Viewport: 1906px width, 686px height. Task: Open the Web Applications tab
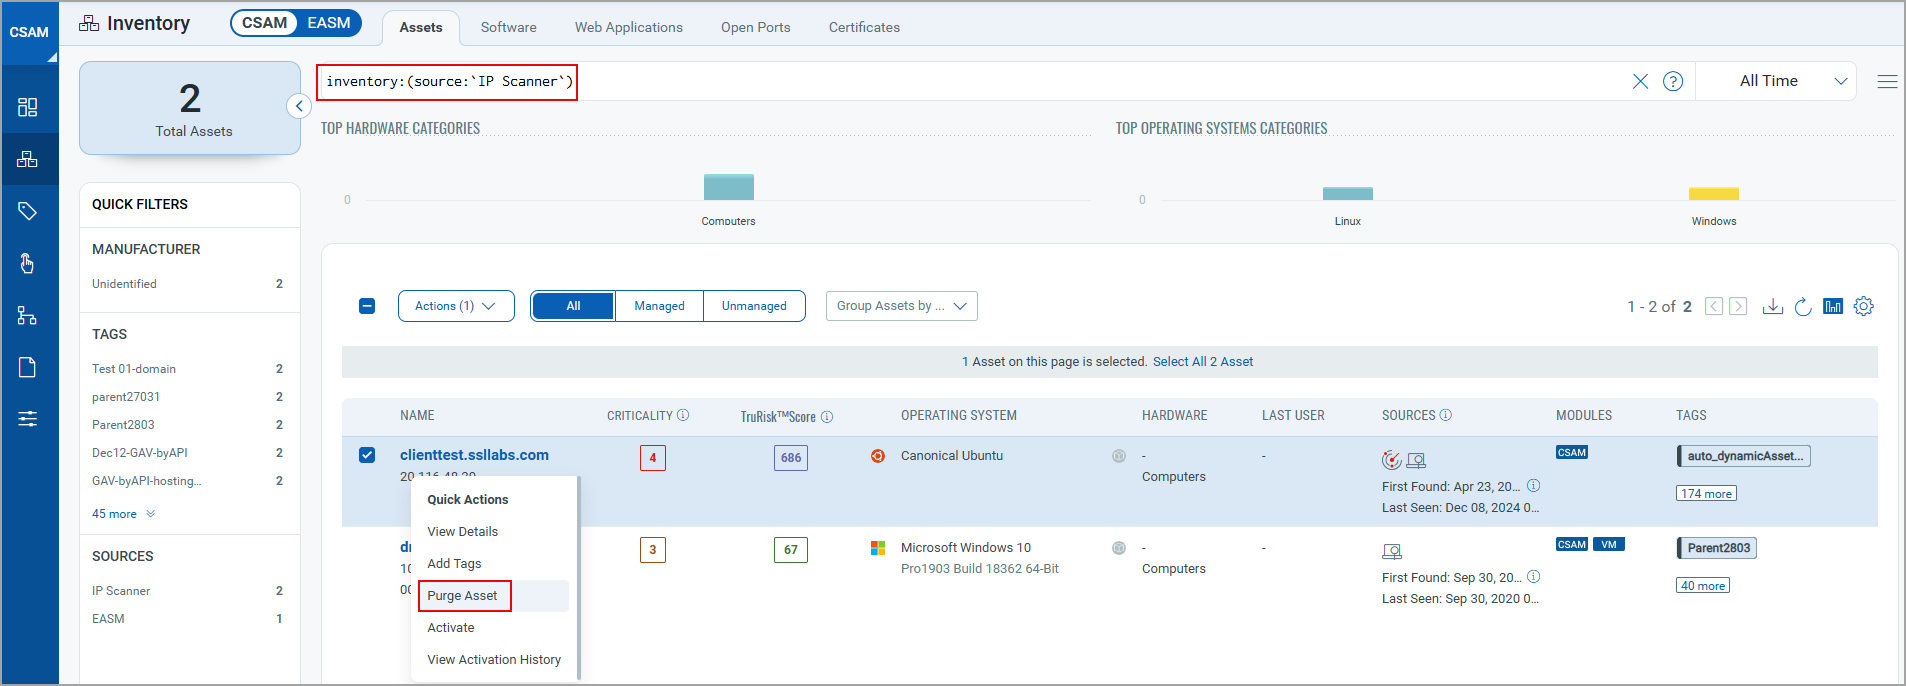click(629, 27)
